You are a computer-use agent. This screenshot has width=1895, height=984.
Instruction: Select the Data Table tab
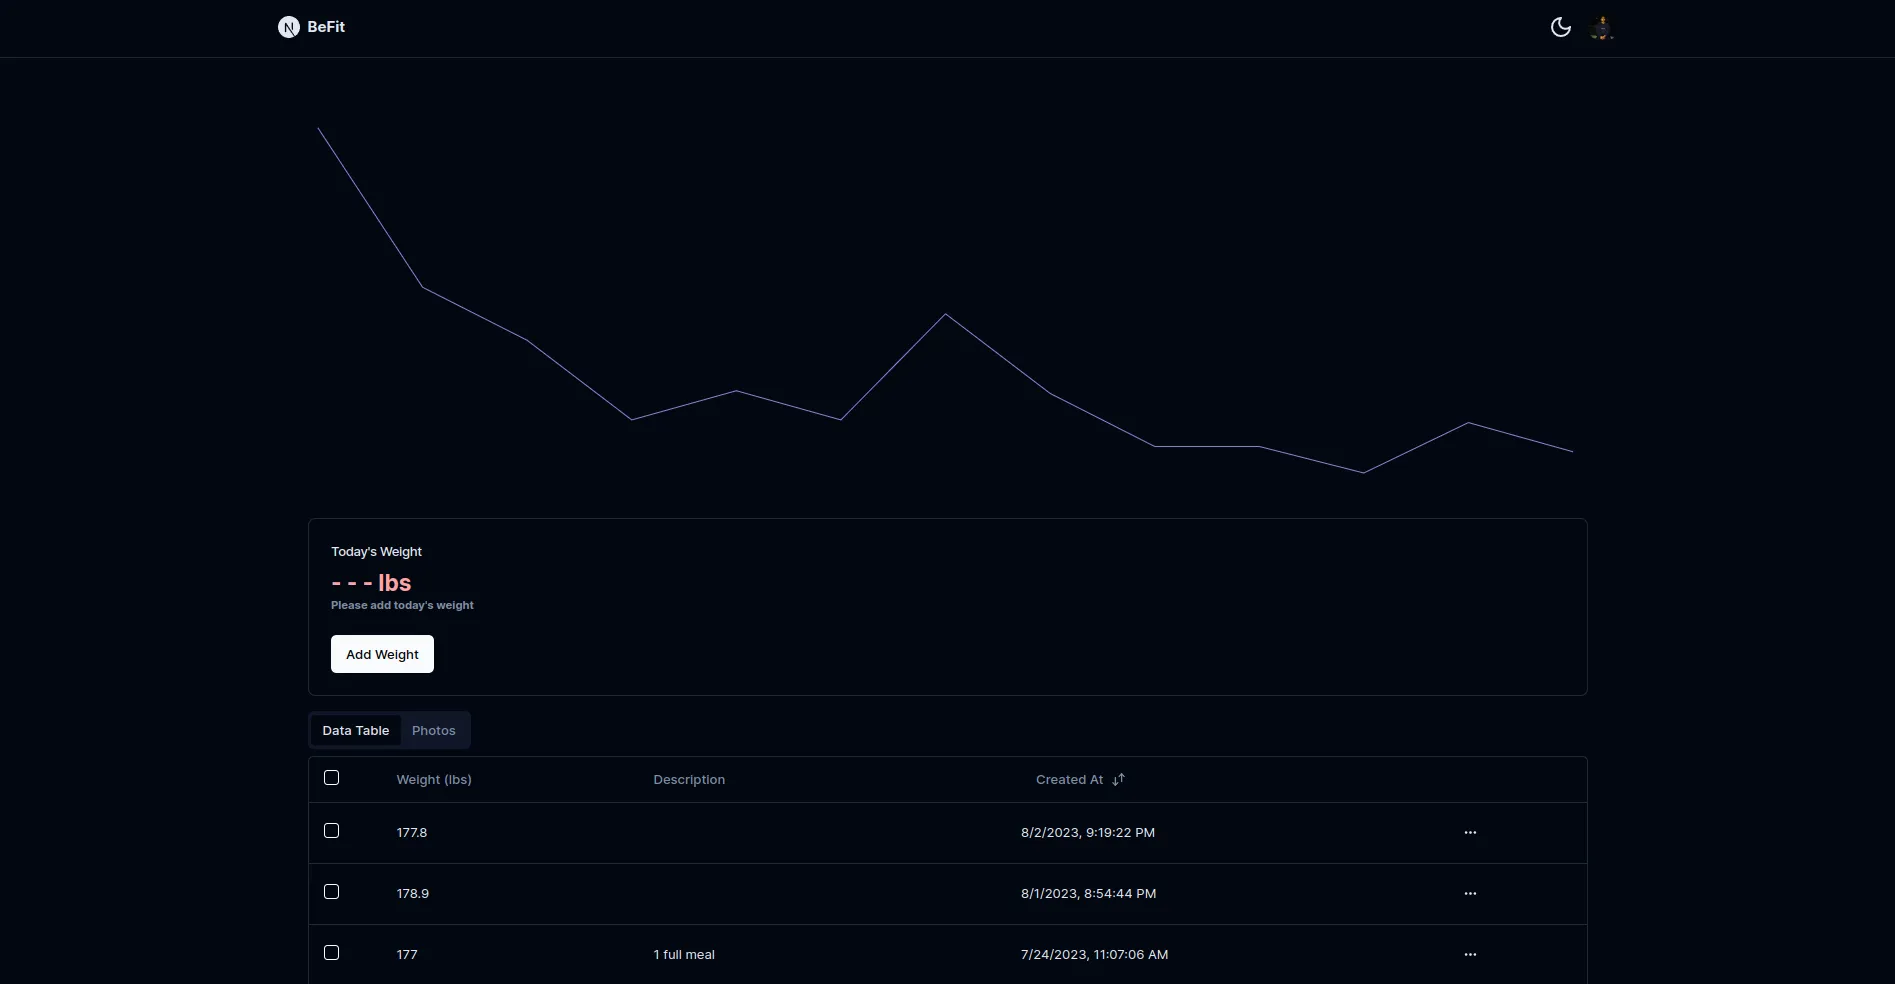point(355,730)
